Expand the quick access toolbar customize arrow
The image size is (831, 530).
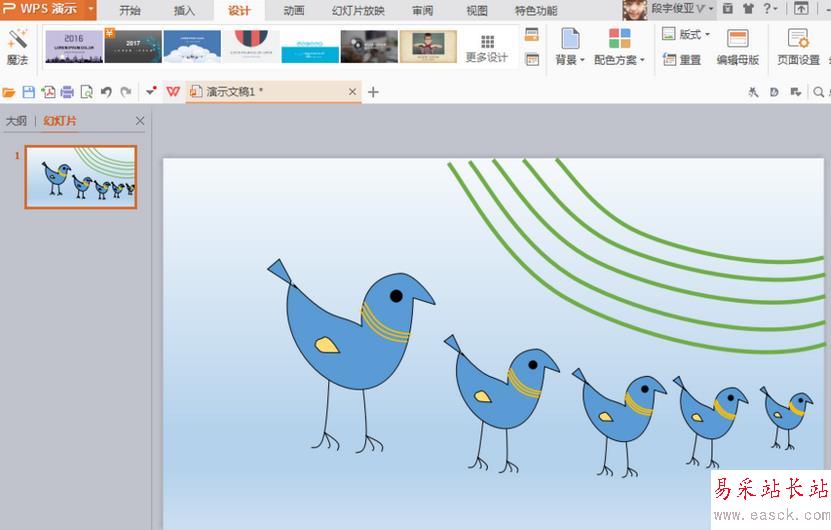pyautogui.click(x=151, y=91)
